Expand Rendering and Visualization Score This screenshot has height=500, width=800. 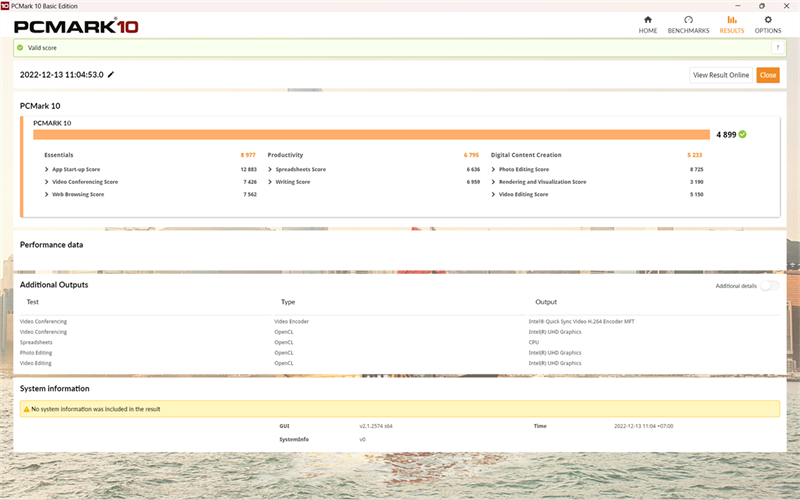coord(493,182)
